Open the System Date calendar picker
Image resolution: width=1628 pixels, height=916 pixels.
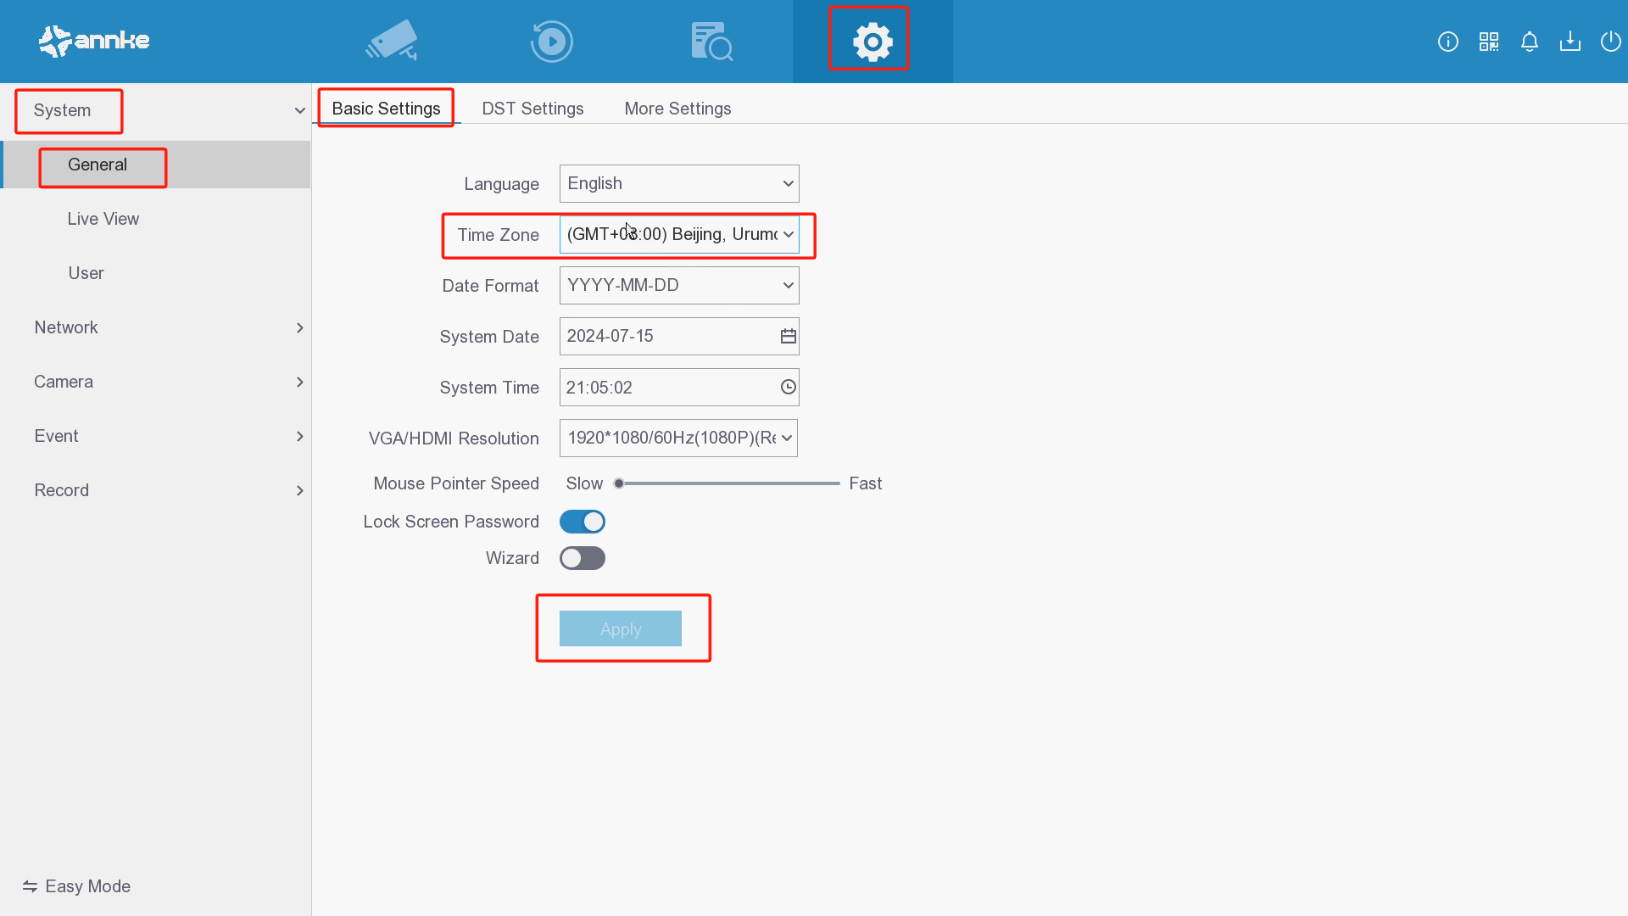click(788, 336)
